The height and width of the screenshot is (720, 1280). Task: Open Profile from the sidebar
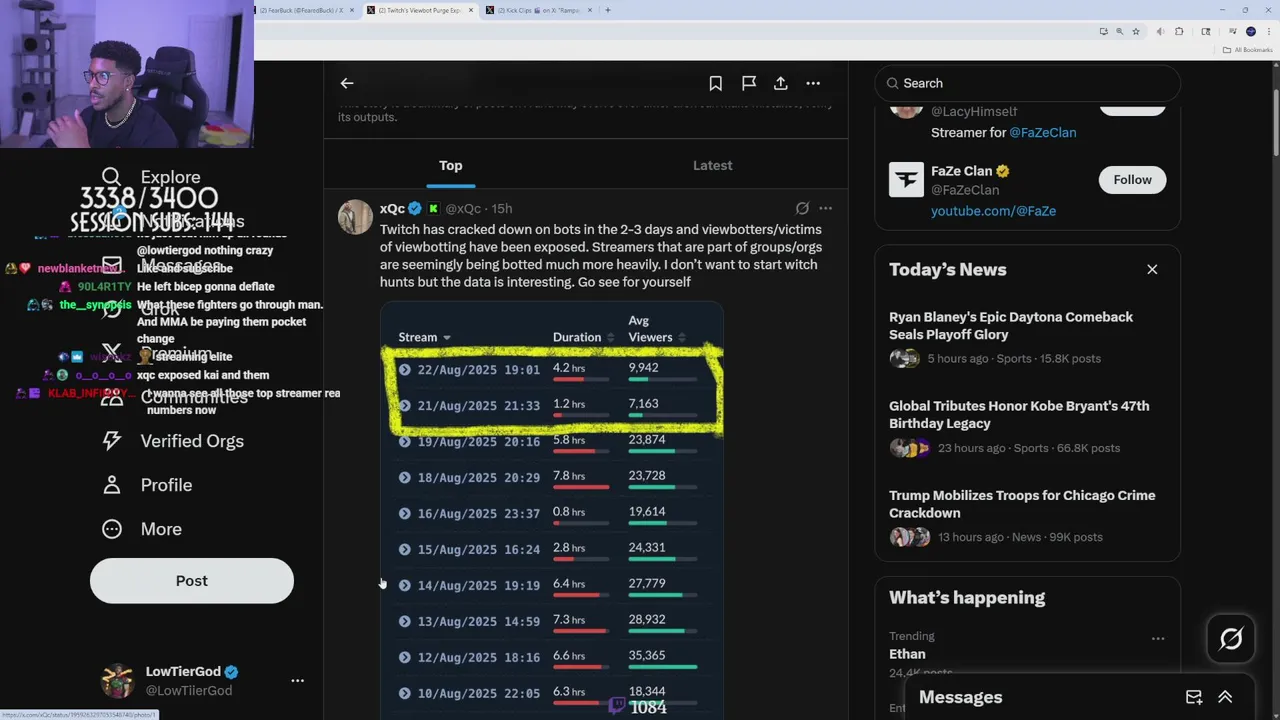click(147, 485)
